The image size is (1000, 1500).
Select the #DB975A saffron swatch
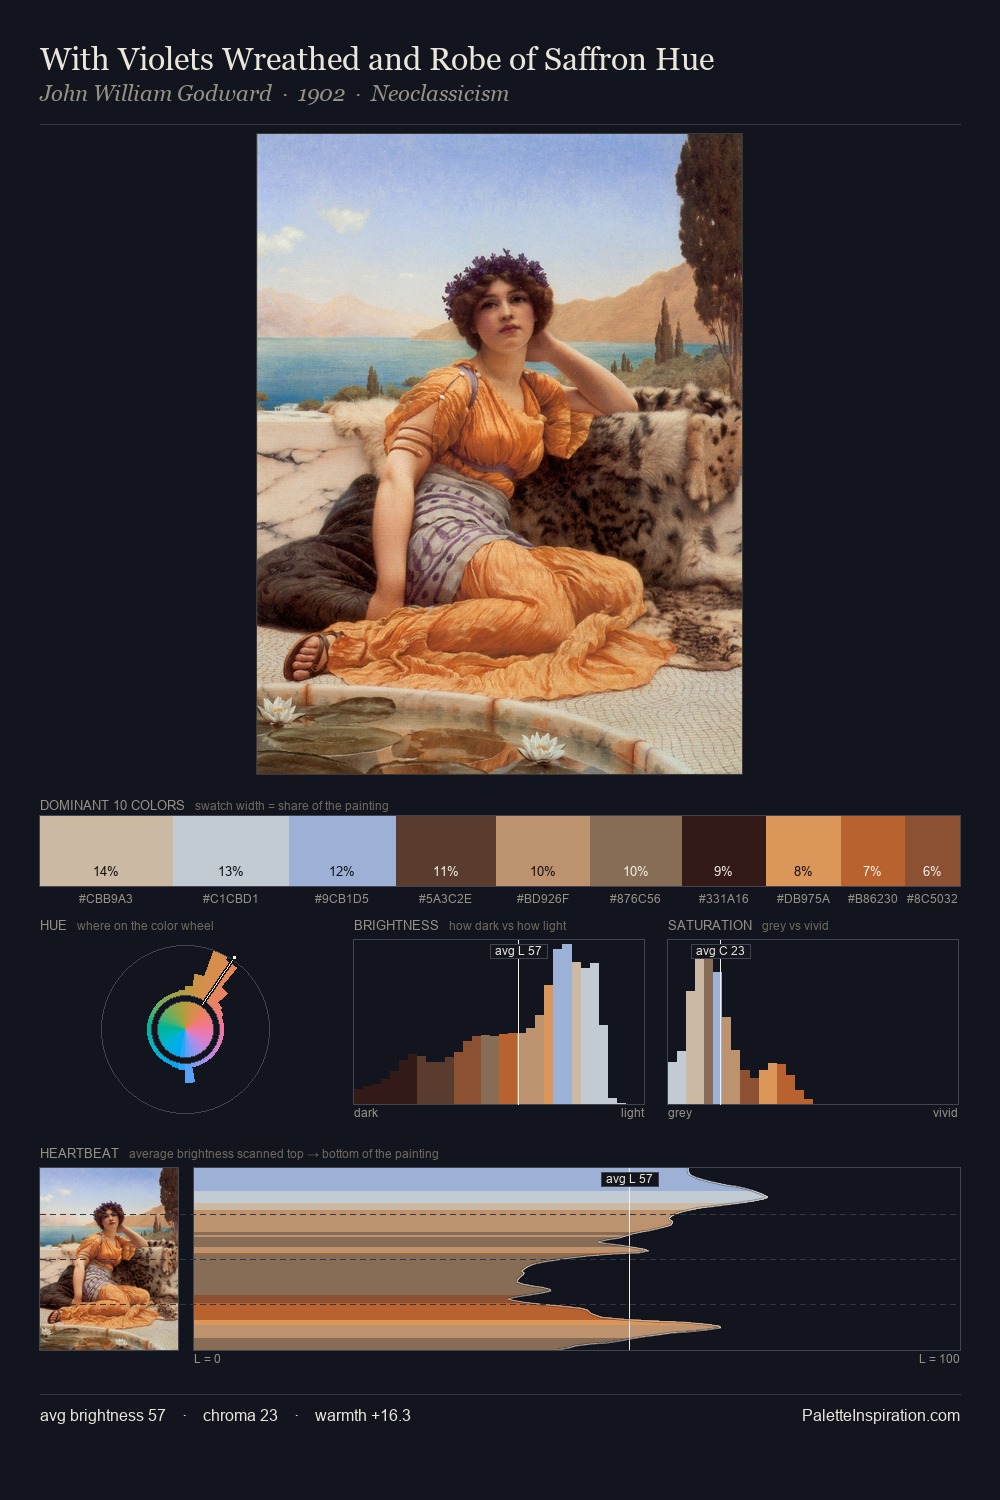tap(803, 851)
